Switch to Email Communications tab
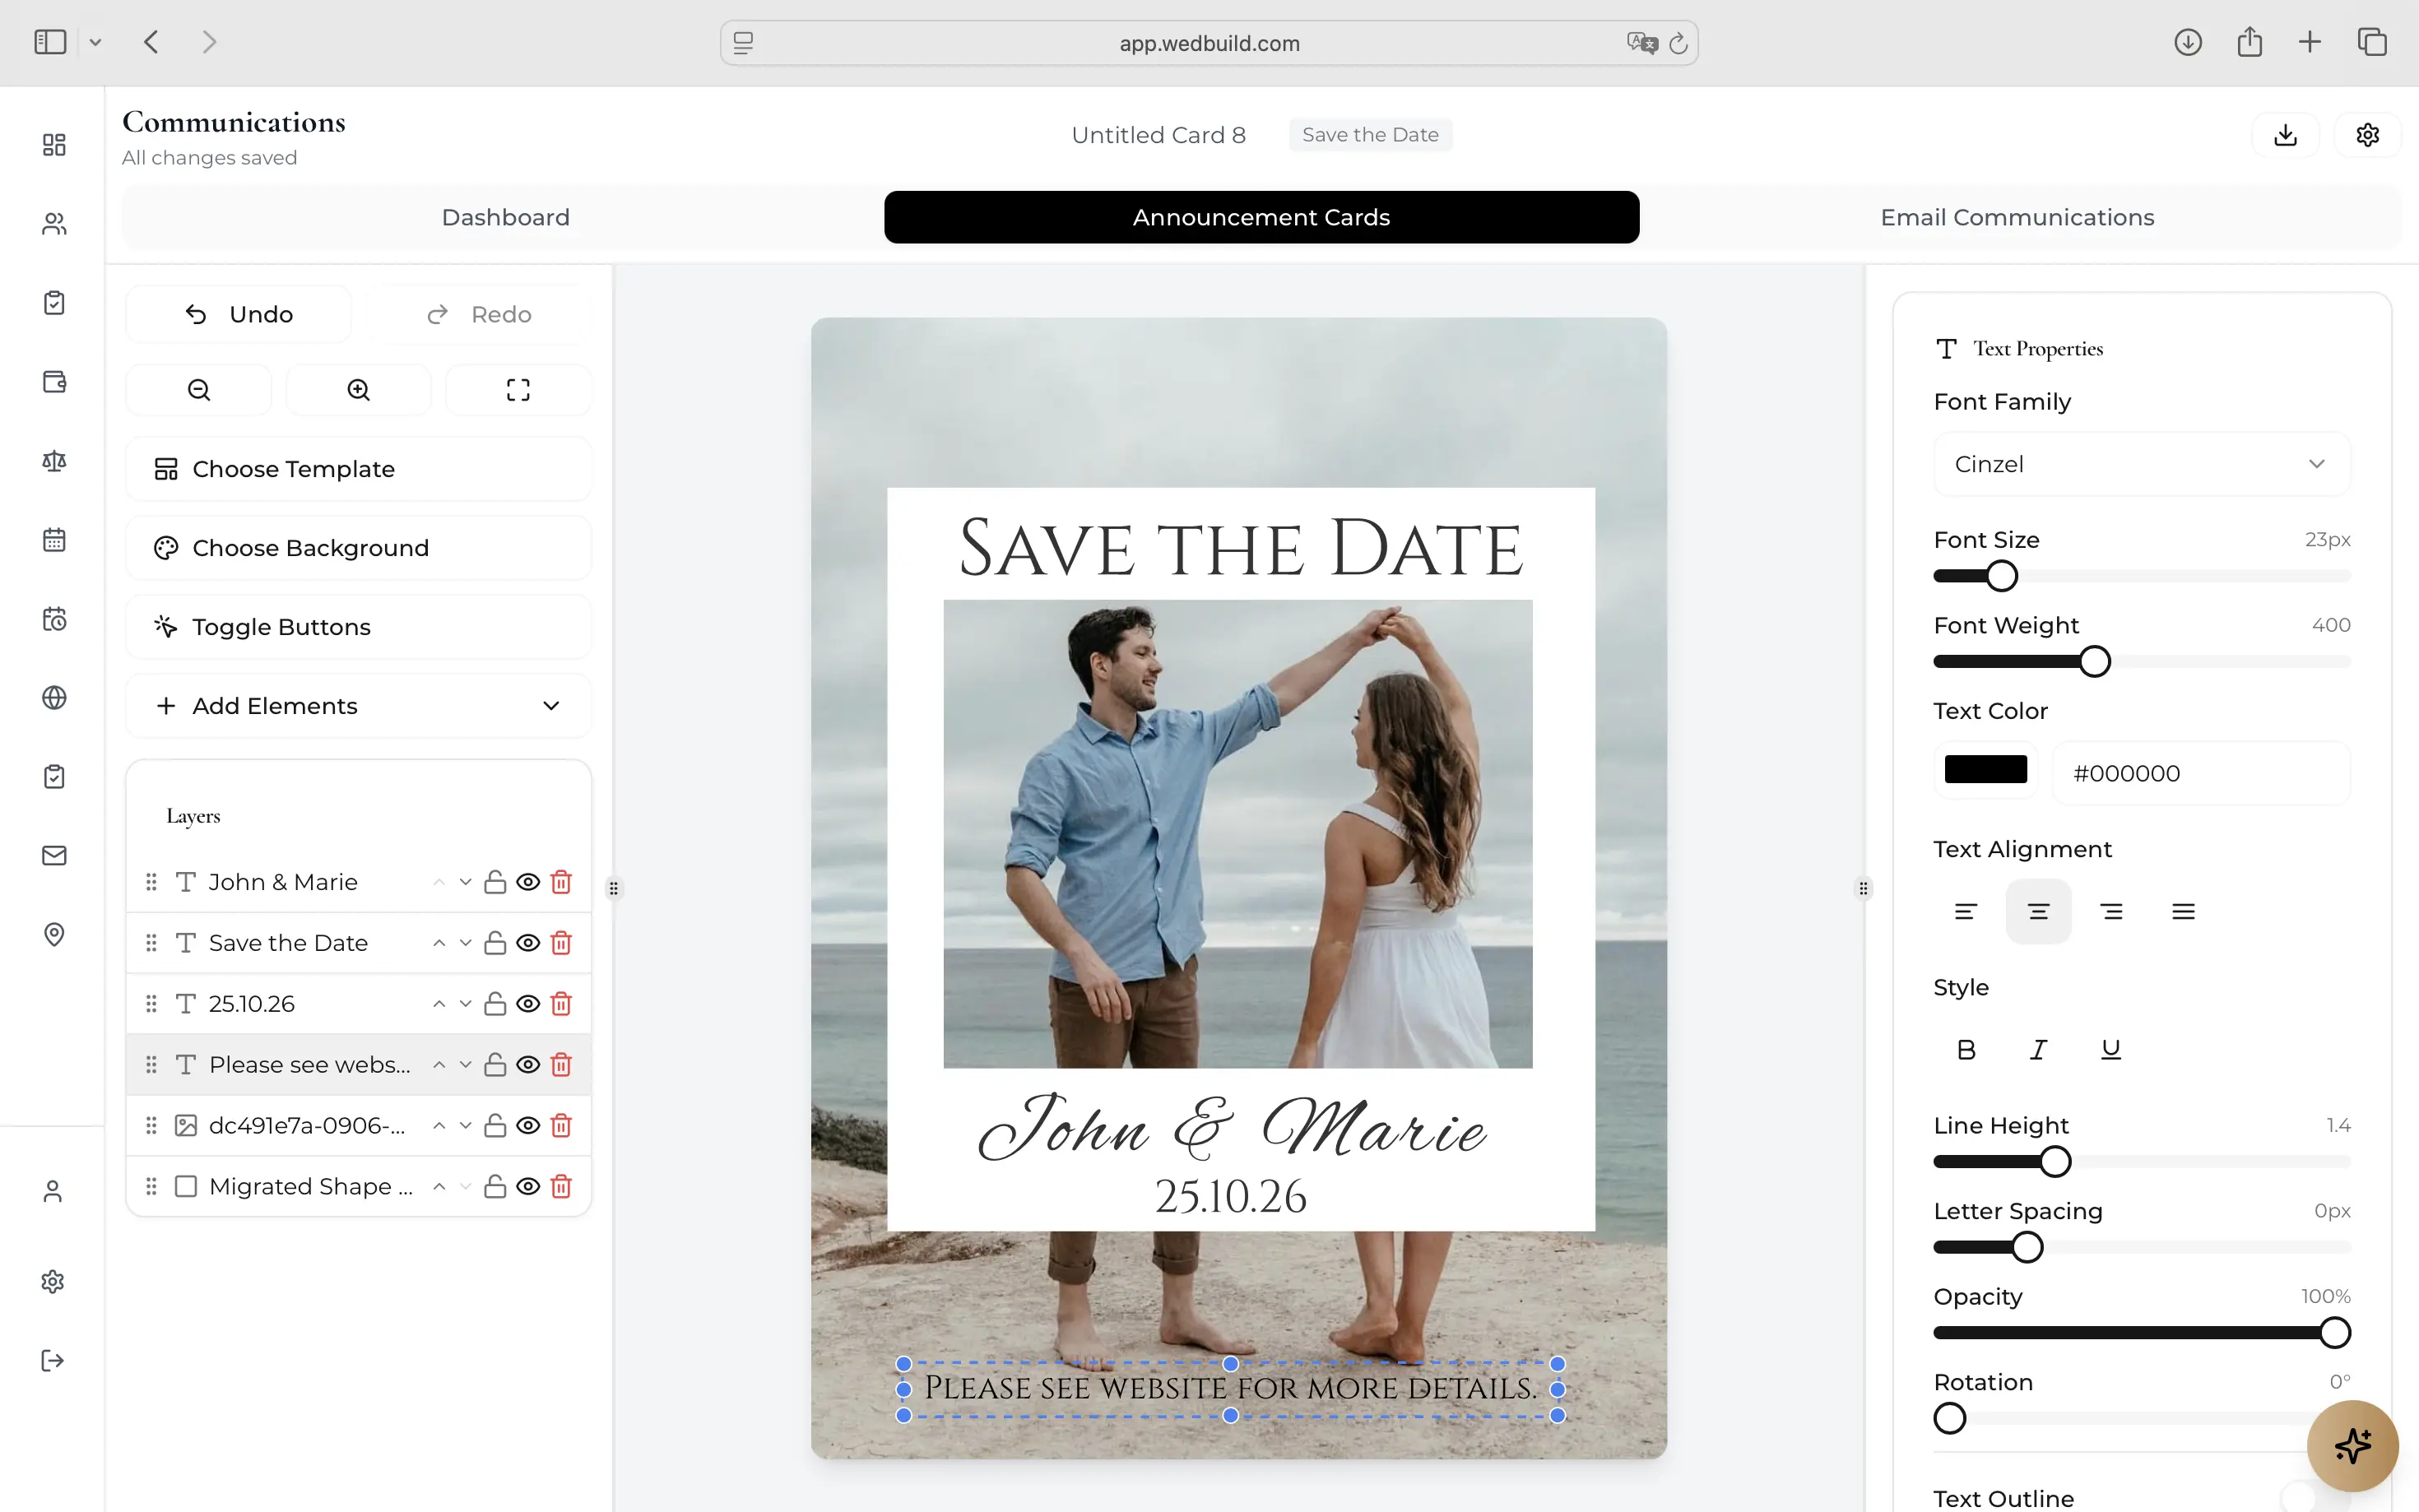 tap(2017, 217)
